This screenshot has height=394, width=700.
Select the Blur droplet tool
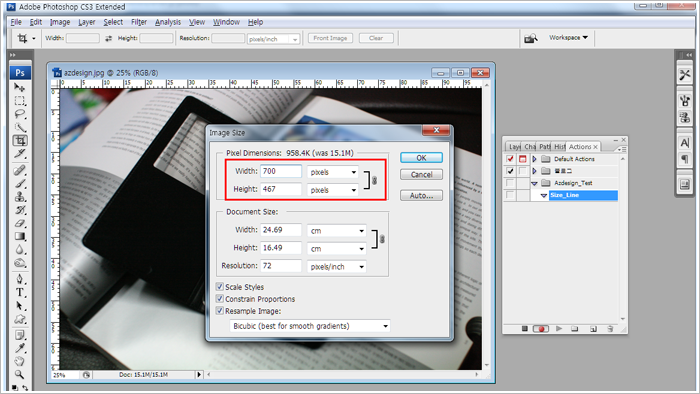(20, 250)
